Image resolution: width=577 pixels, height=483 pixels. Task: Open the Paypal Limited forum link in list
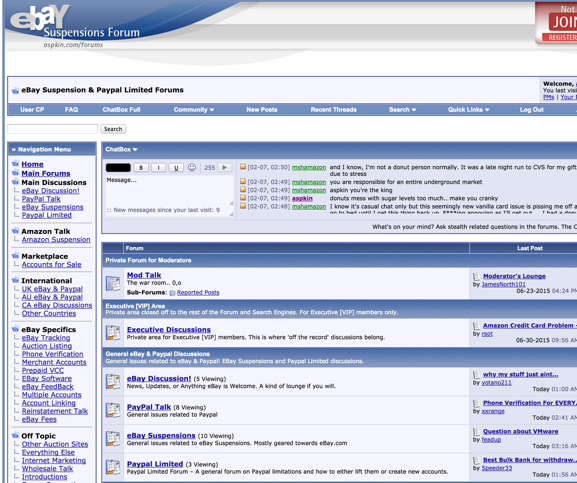[x=155, y=464]
